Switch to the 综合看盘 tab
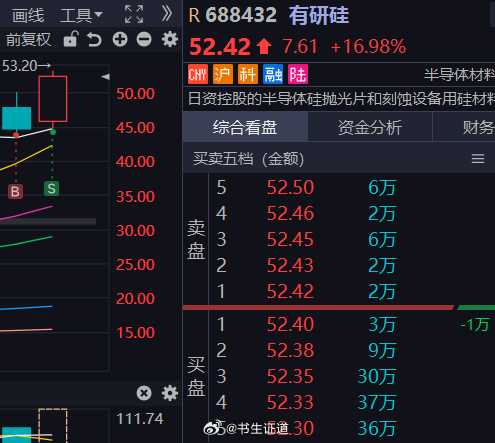This screenshot has width=495, height=443. point(245,127)
